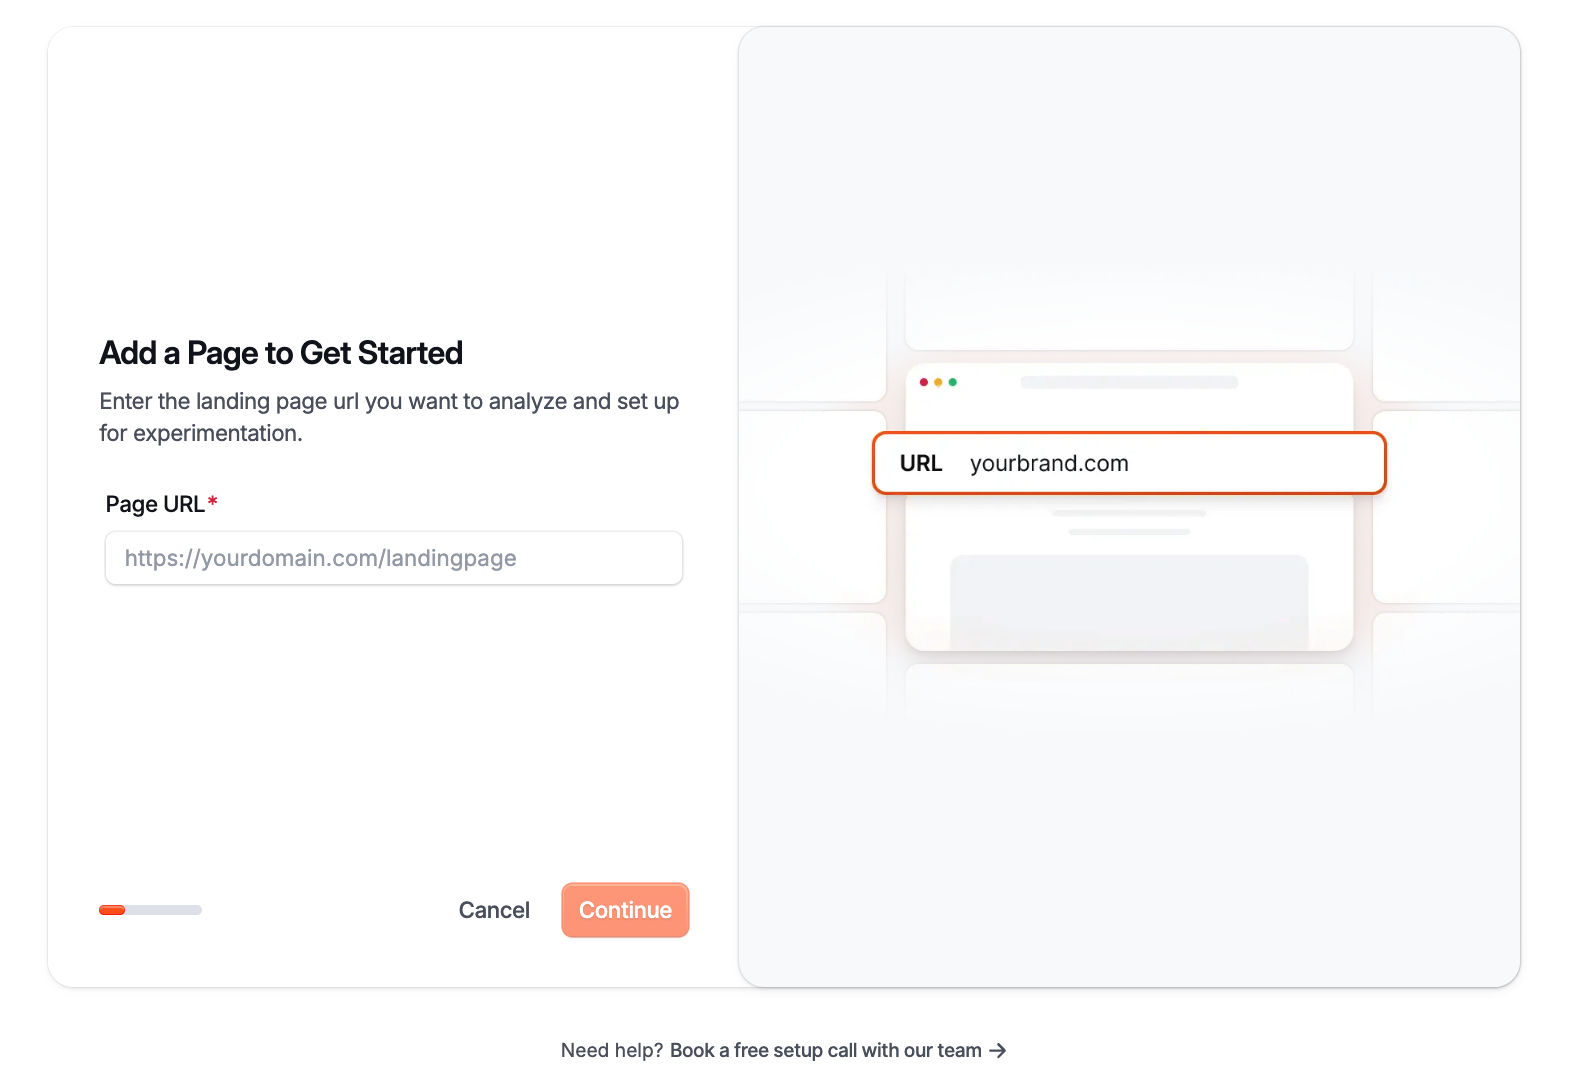Click the Cancel button

(x=494, y=910)
